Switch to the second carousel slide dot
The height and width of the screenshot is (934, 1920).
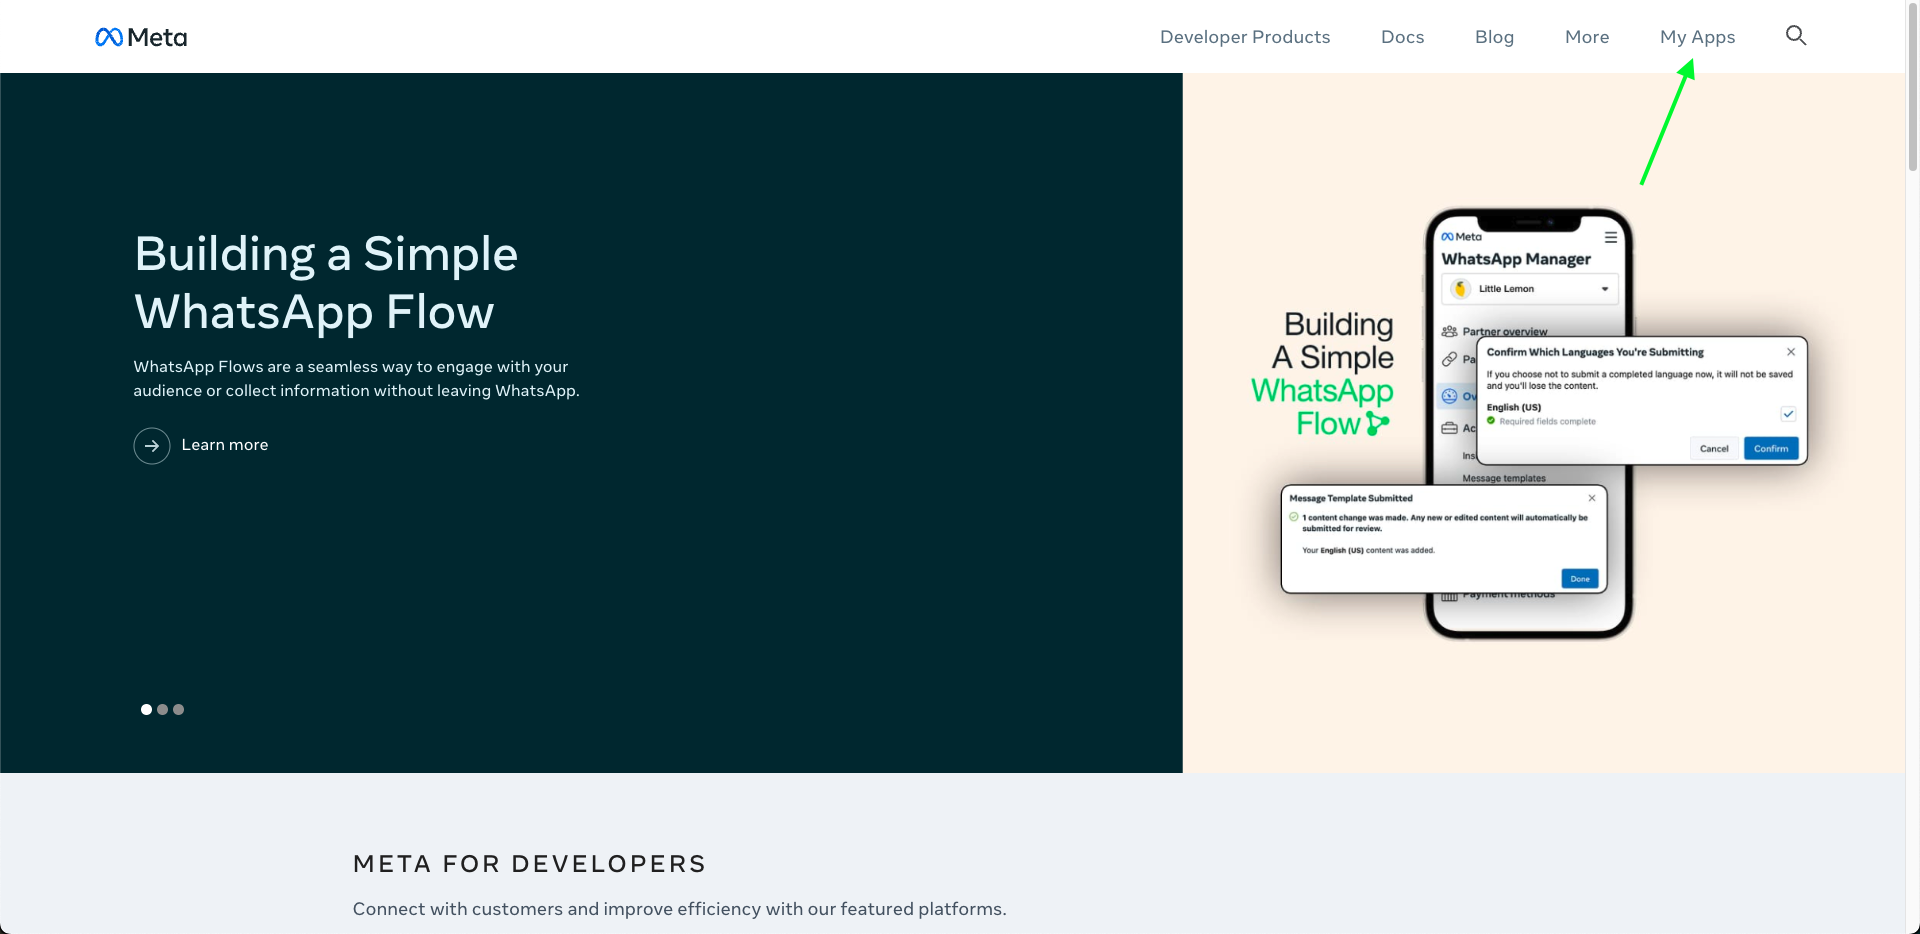coord(162,709)
